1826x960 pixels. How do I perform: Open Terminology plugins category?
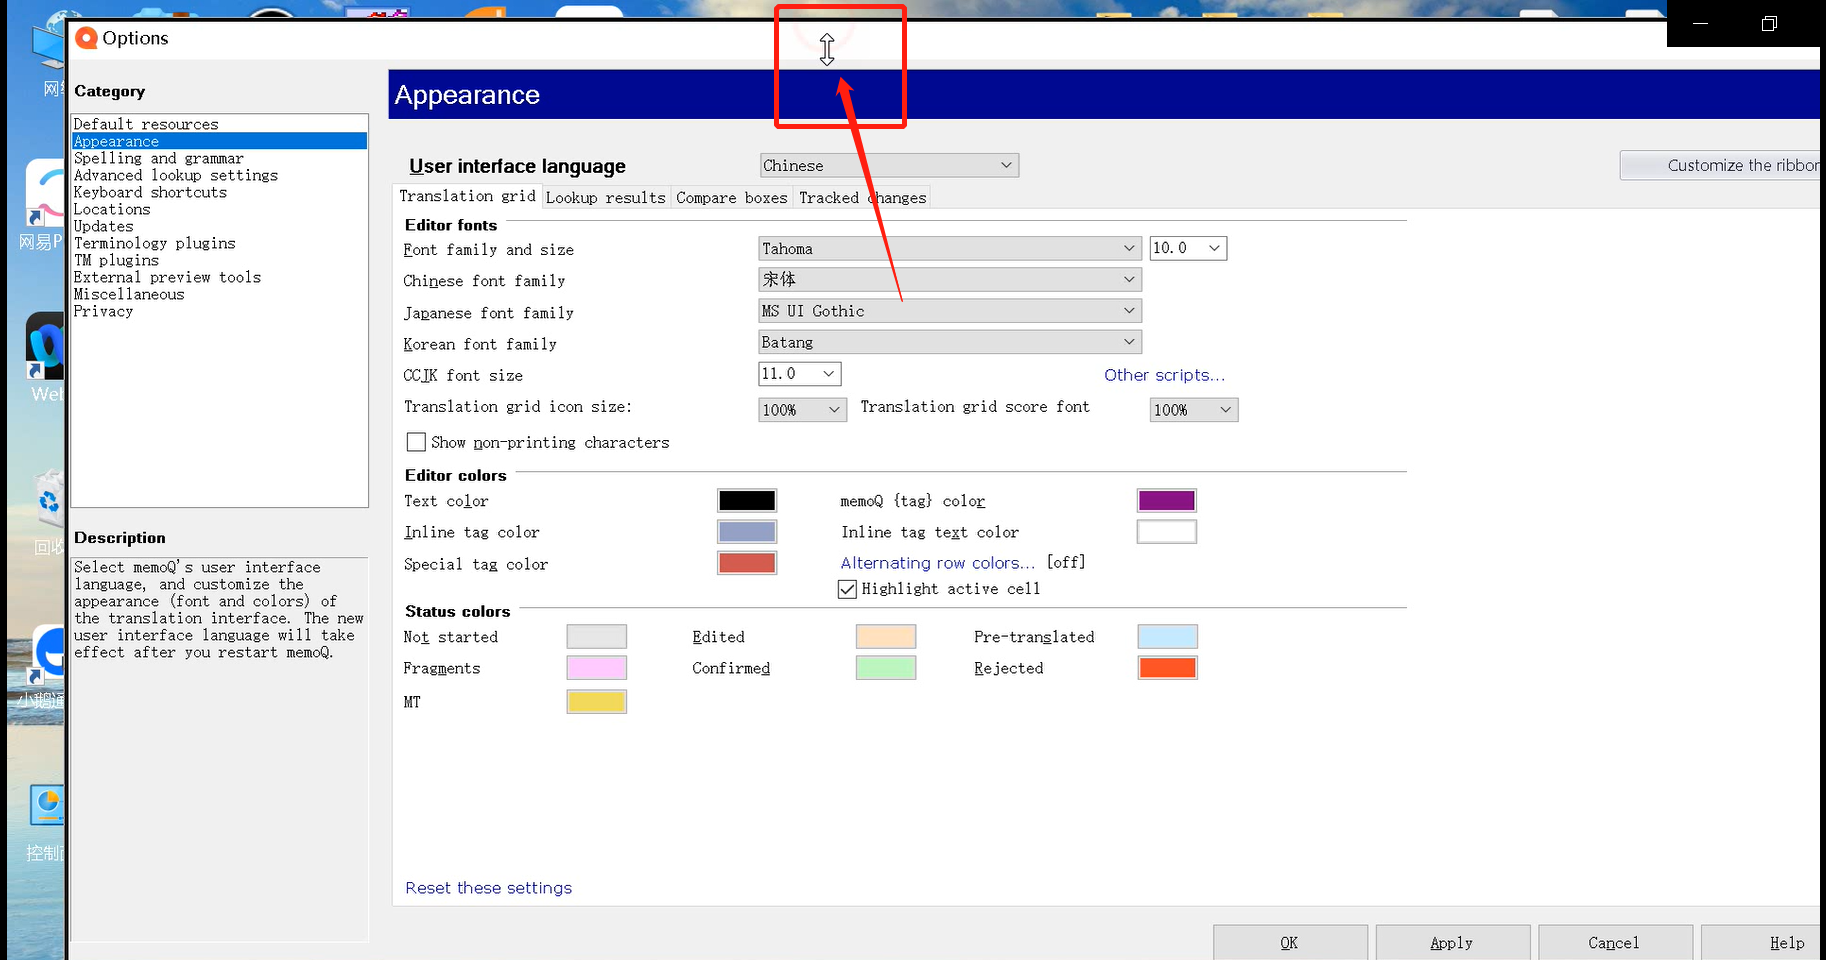(219, 243)
